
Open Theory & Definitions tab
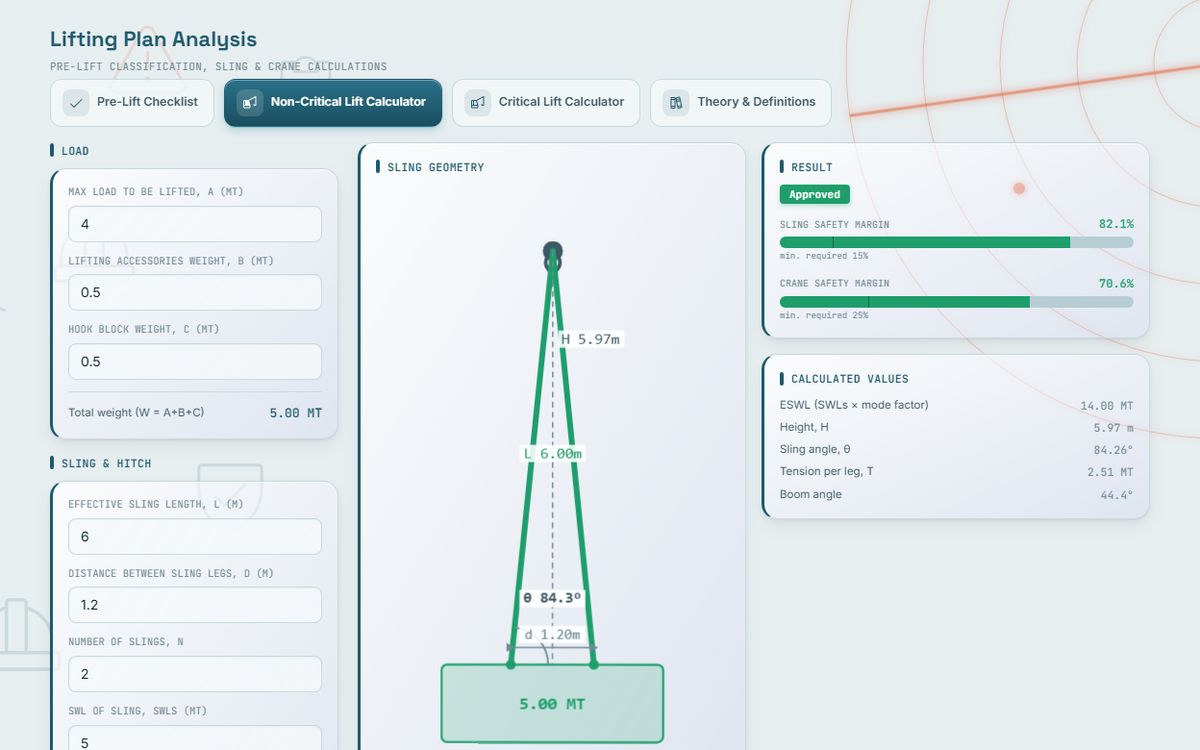(740, 103)
